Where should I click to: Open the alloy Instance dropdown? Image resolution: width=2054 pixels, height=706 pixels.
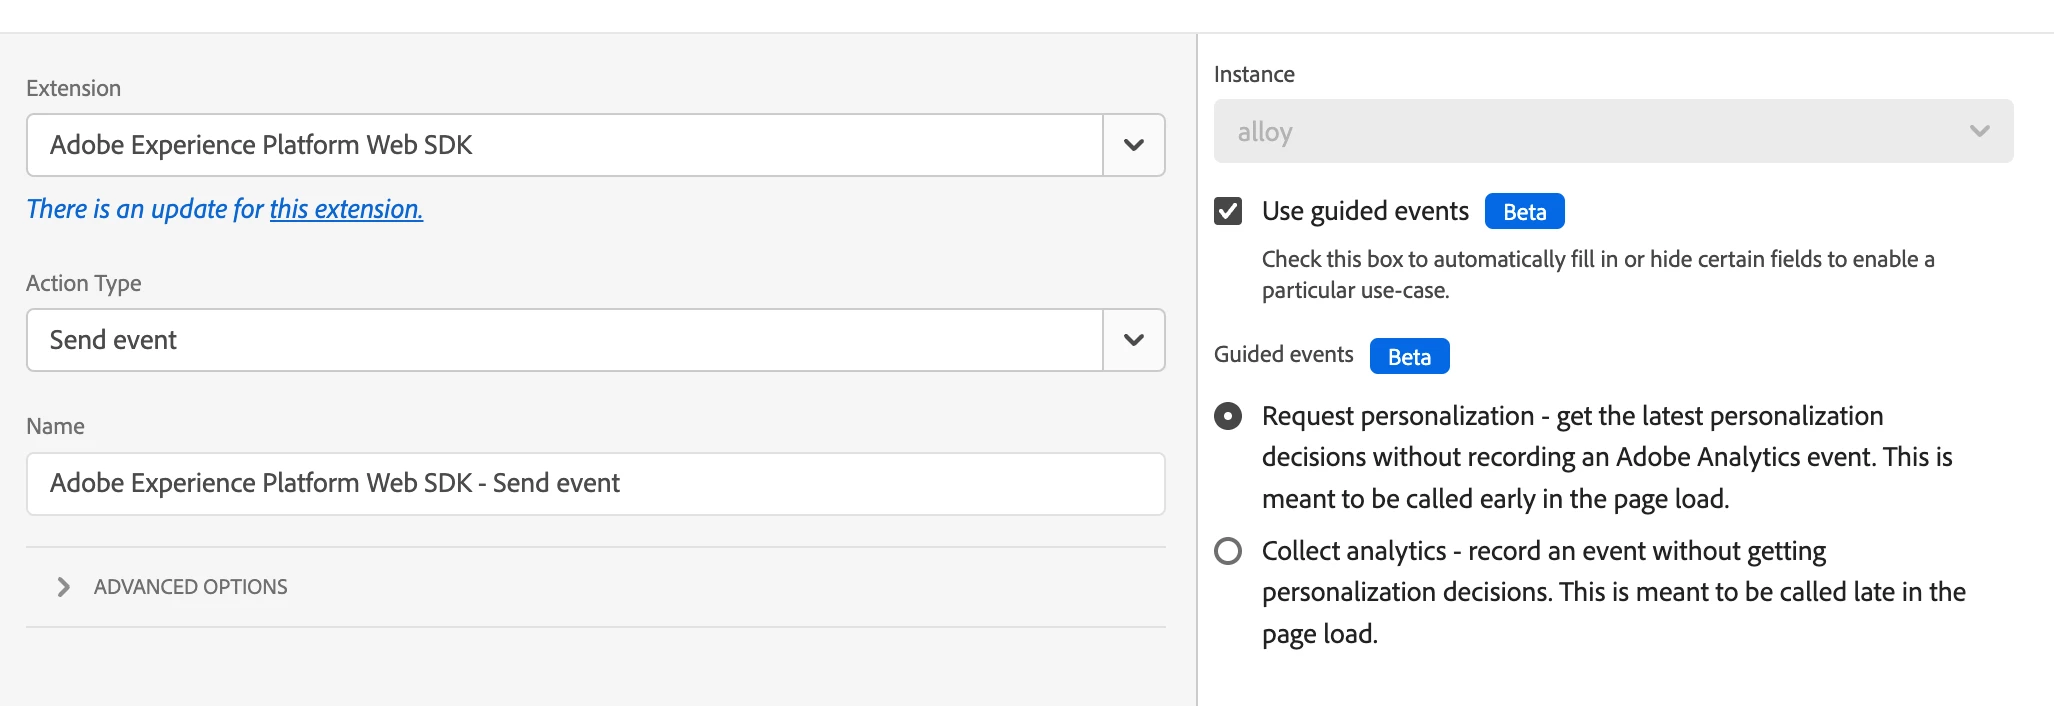pos(1613,131)
